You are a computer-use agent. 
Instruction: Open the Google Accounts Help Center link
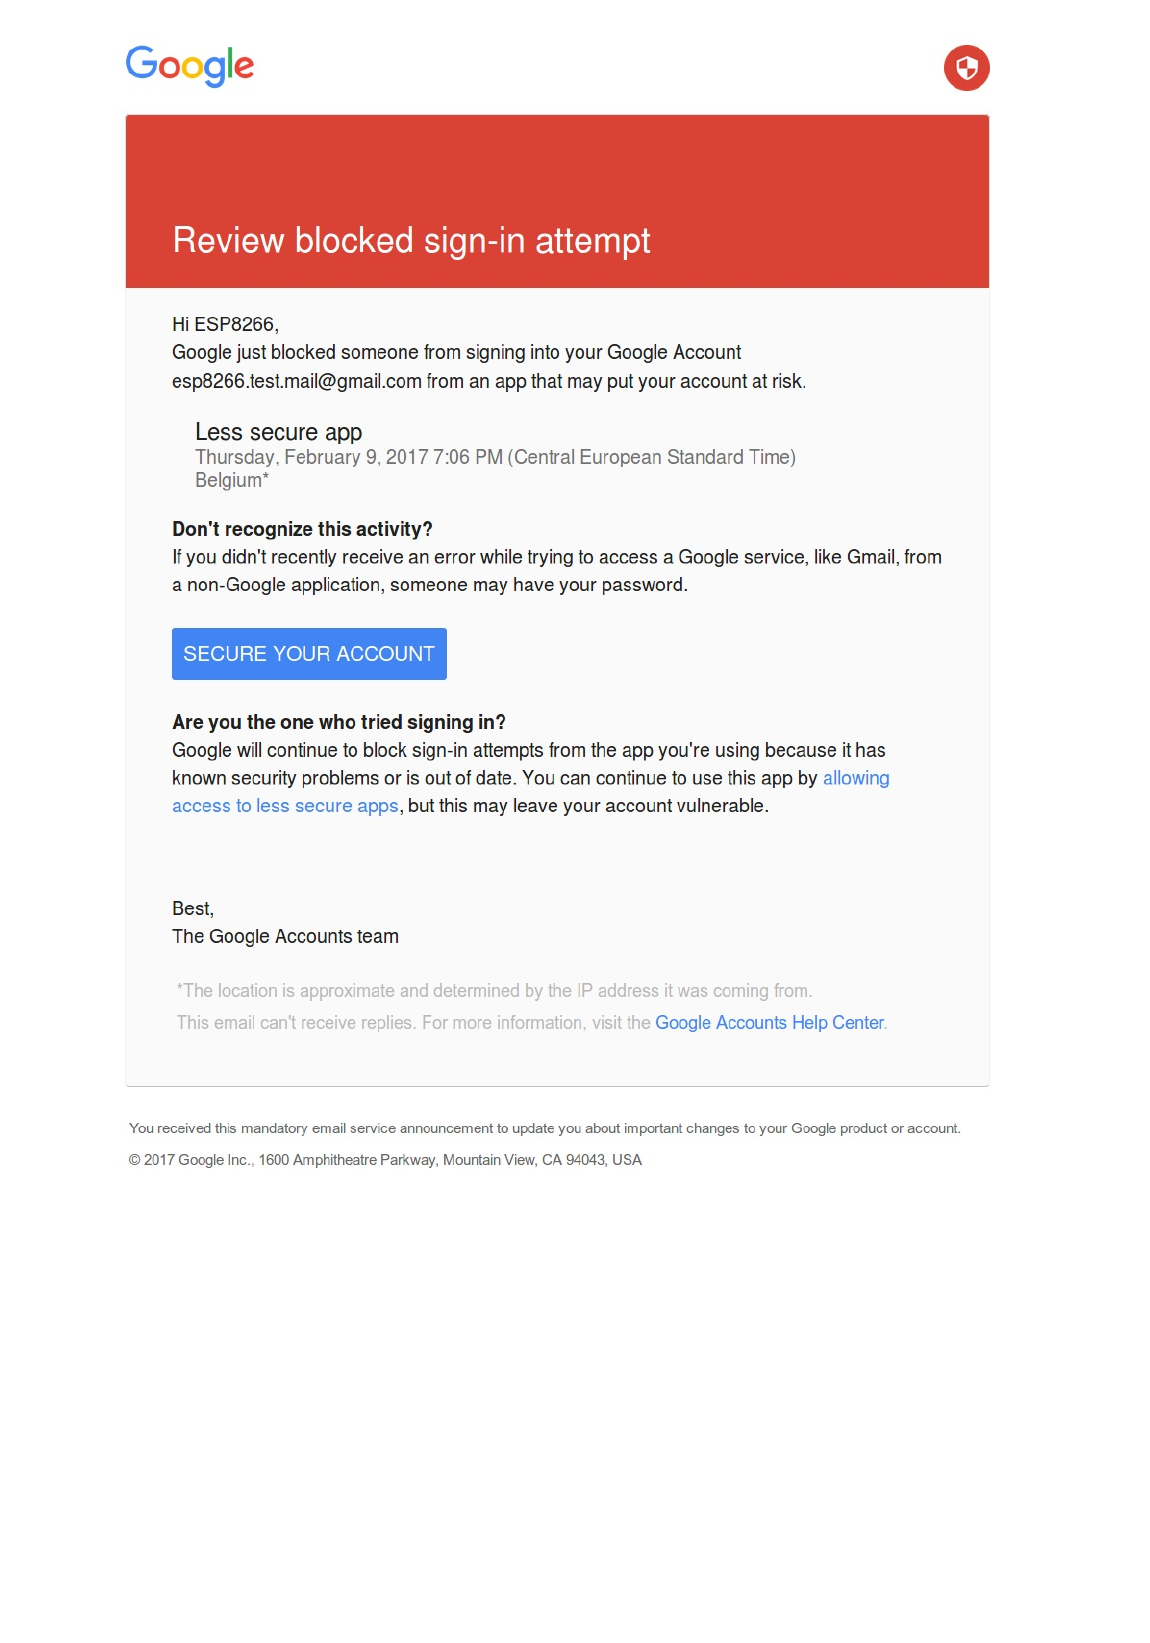[769, 1023]
